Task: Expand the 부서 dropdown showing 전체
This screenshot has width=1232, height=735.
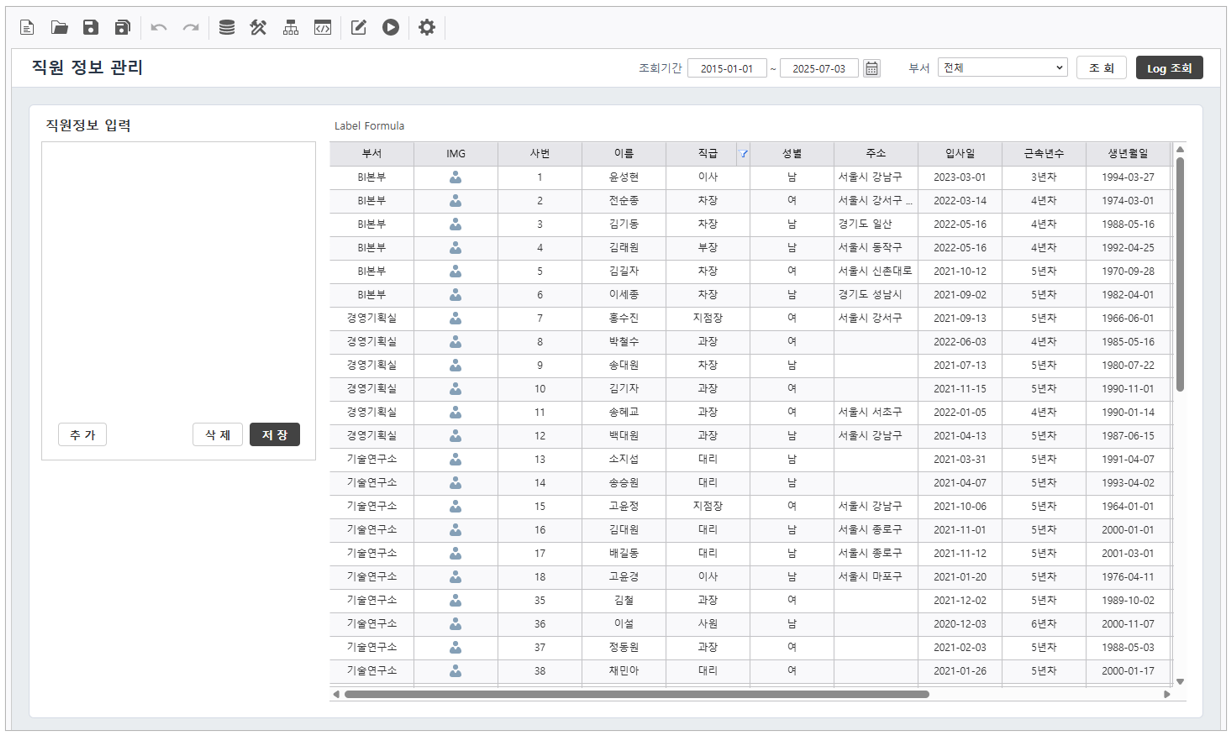Action: (1003, 68)
